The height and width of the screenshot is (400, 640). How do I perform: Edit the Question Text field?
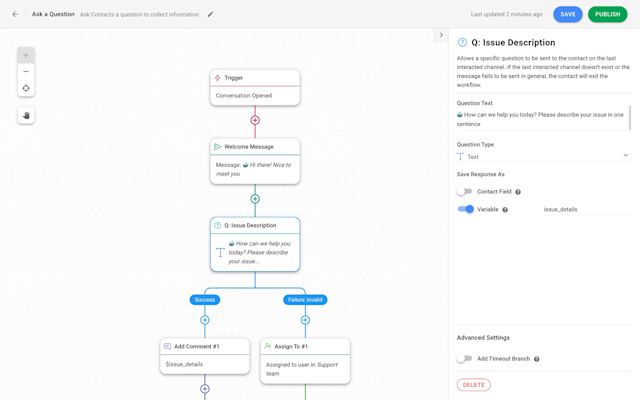pyautogui.click(x=542, y=119)
